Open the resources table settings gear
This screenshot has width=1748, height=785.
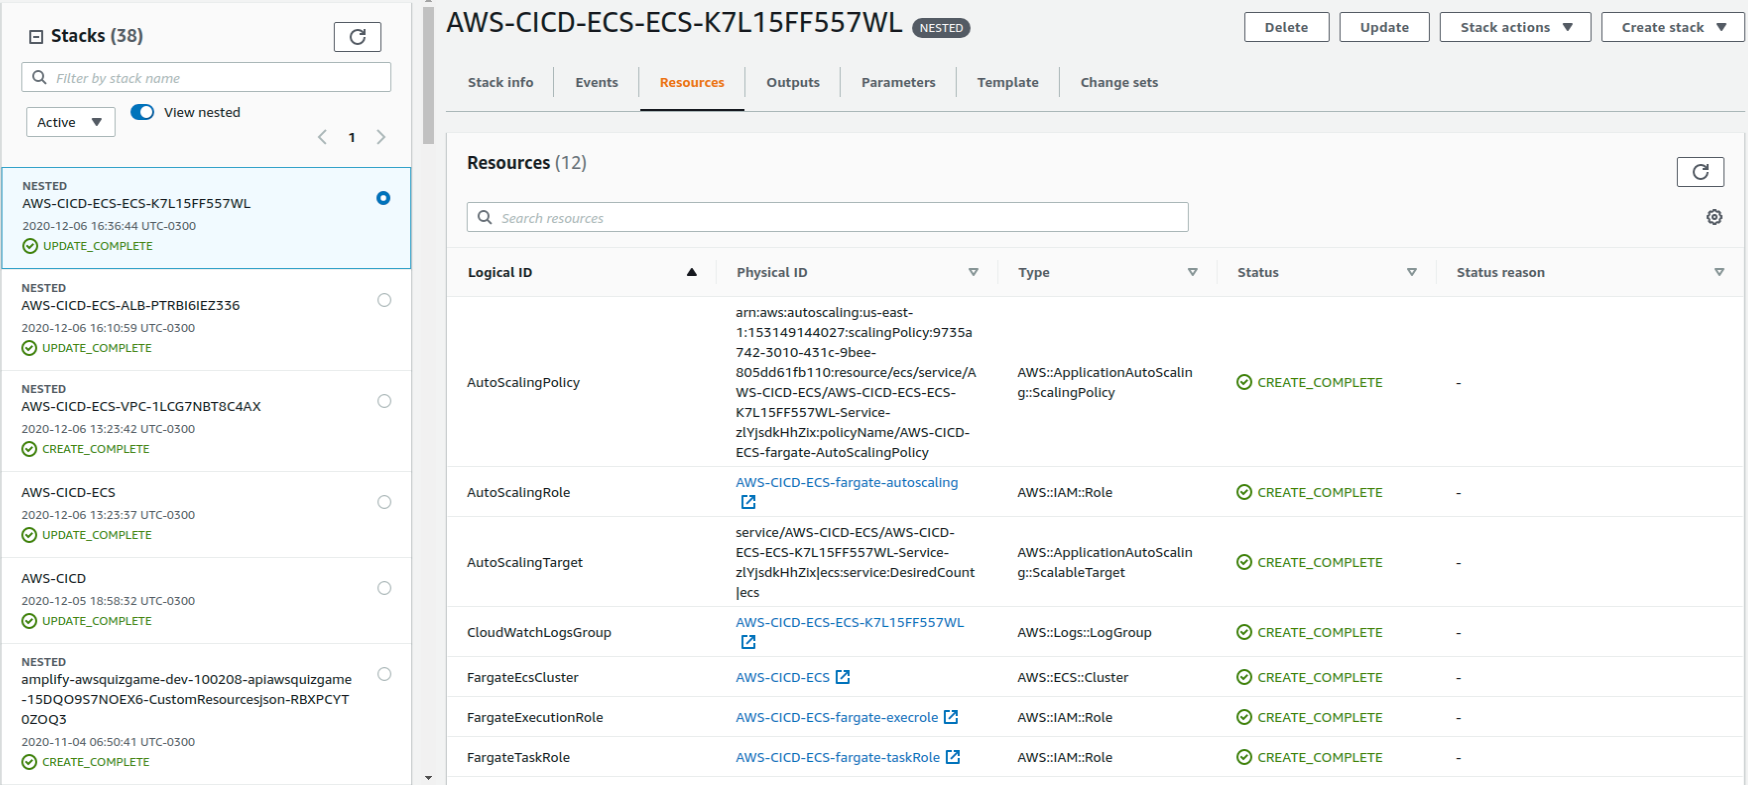(x=1714, y=217)
